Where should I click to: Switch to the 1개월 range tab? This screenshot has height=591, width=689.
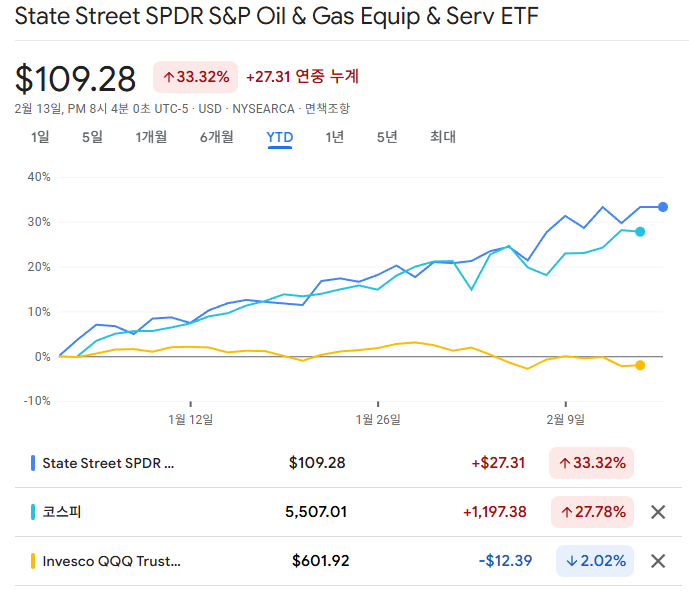tap(151, 137)
